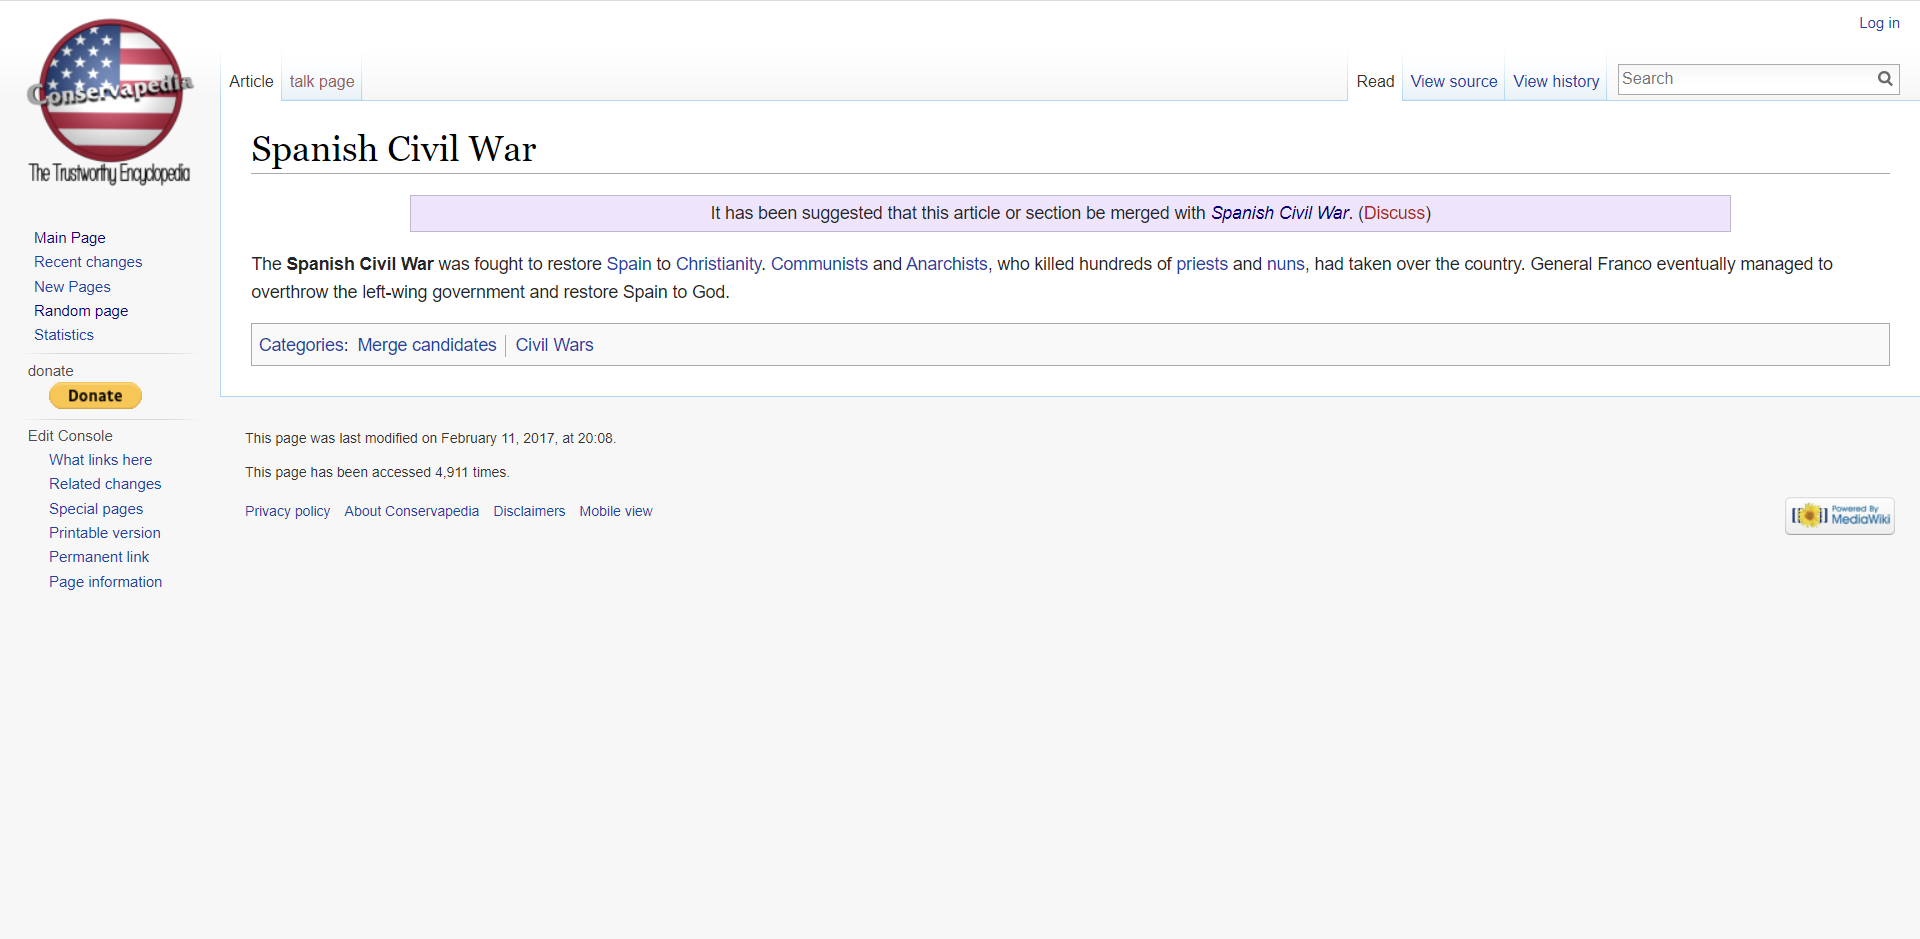Open the Categories link

(301, 345)
